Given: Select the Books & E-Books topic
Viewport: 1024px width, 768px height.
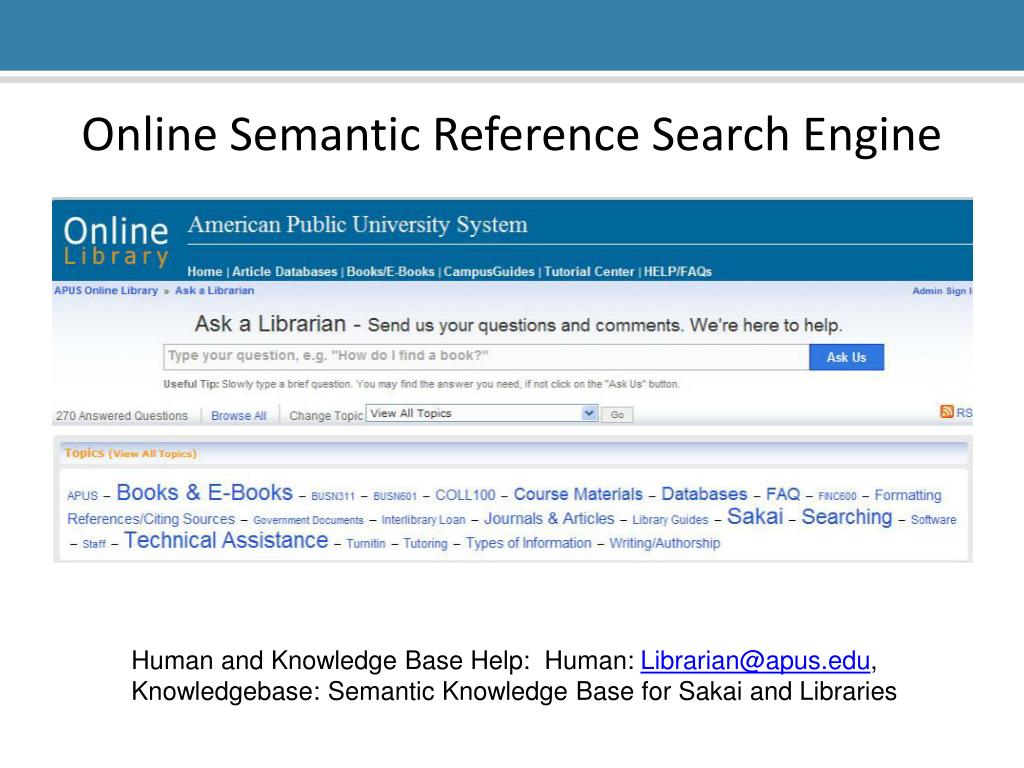Looking at the screenshot, I should click(x=204, y=492).
